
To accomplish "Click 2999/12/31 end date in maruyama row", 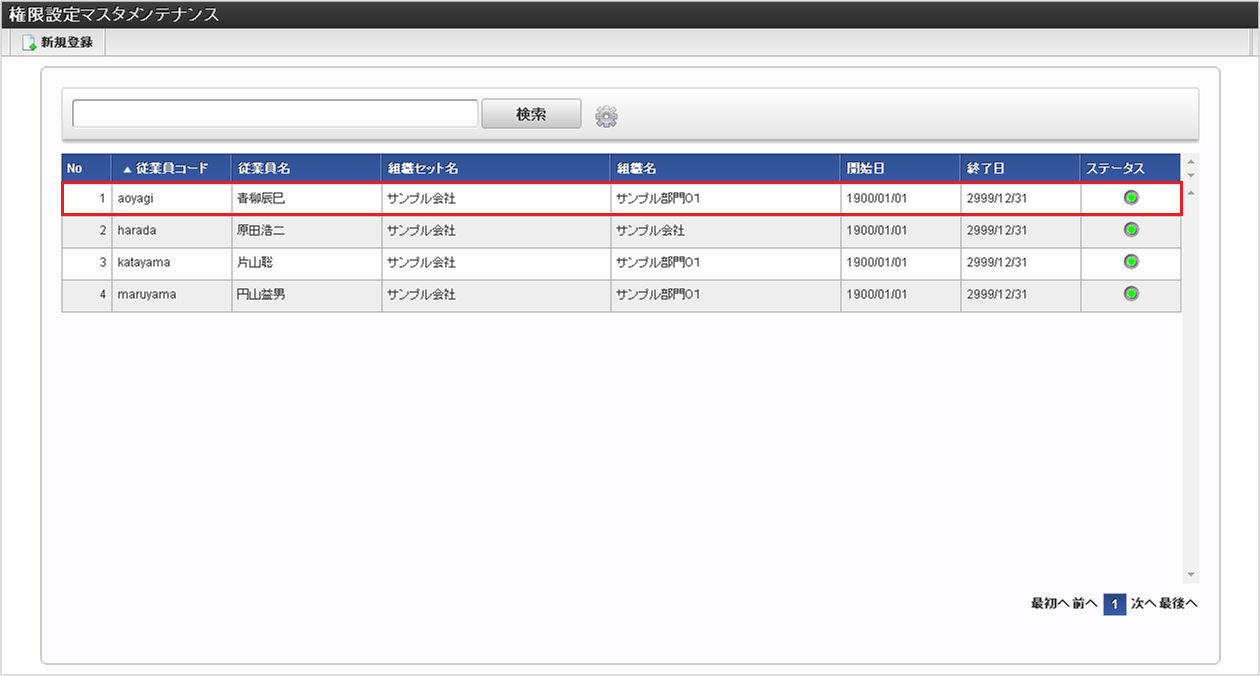I will pyautogui.click(x=997, y=294).
